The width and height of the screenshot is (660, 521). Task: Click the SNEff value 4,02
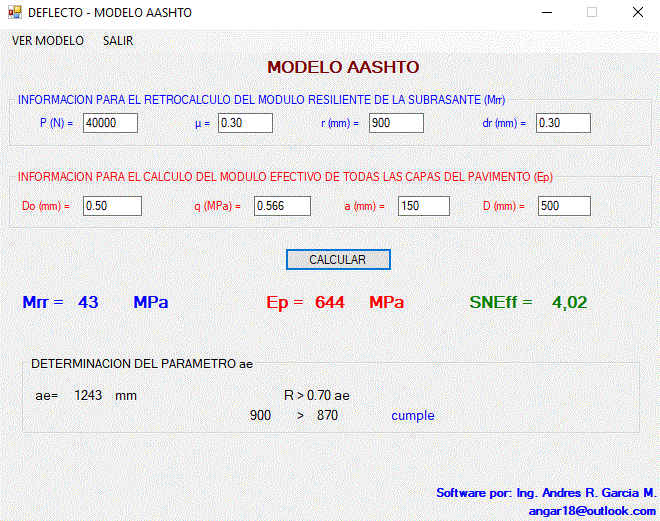coord(570,302)
